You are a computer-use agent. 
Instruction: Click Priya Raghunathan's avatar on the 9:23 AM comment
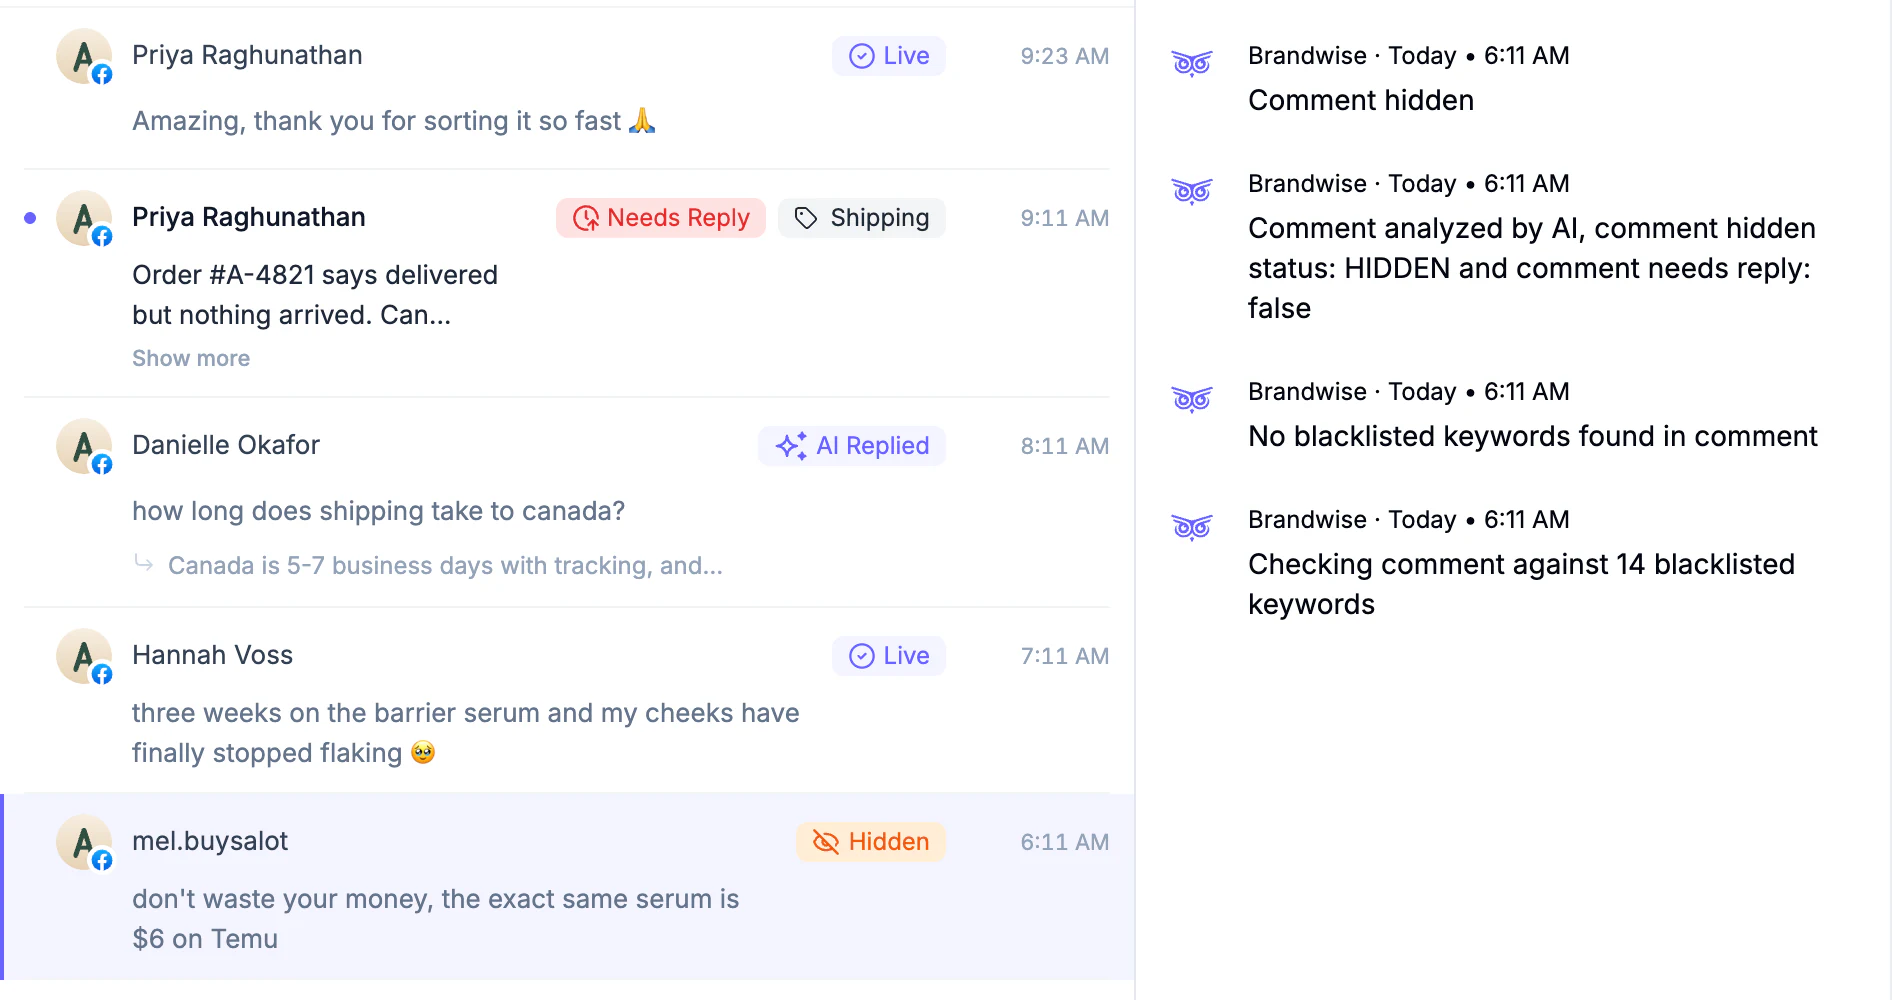(x=84, y=56)
